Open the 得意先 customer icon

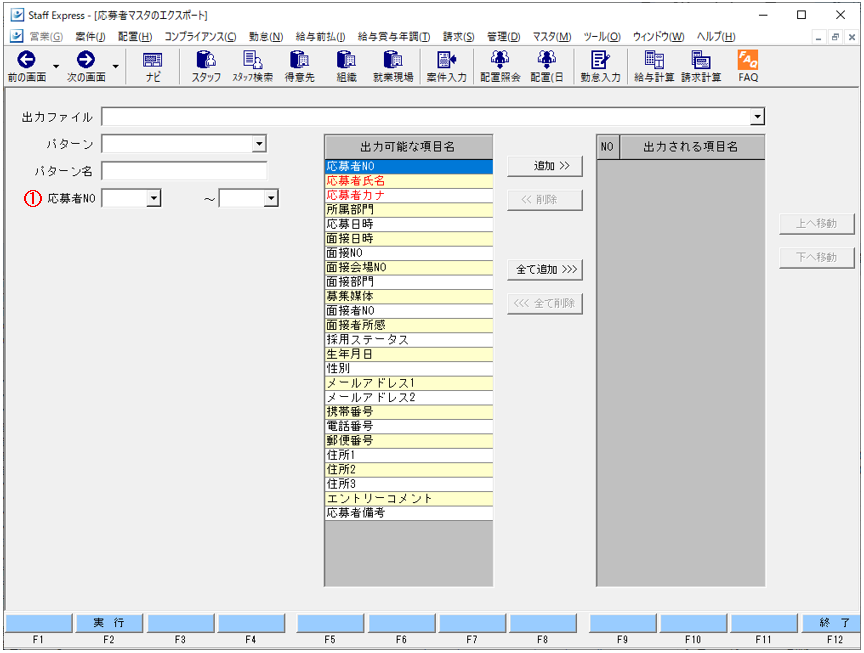299,66
